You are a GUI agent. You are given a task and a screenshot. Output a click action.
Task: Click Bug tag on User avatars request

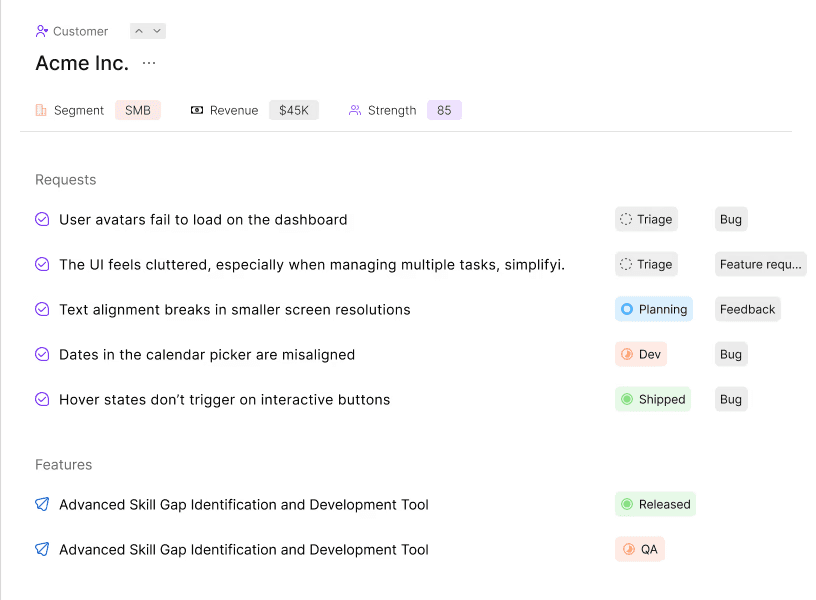(x=731, y=220)
